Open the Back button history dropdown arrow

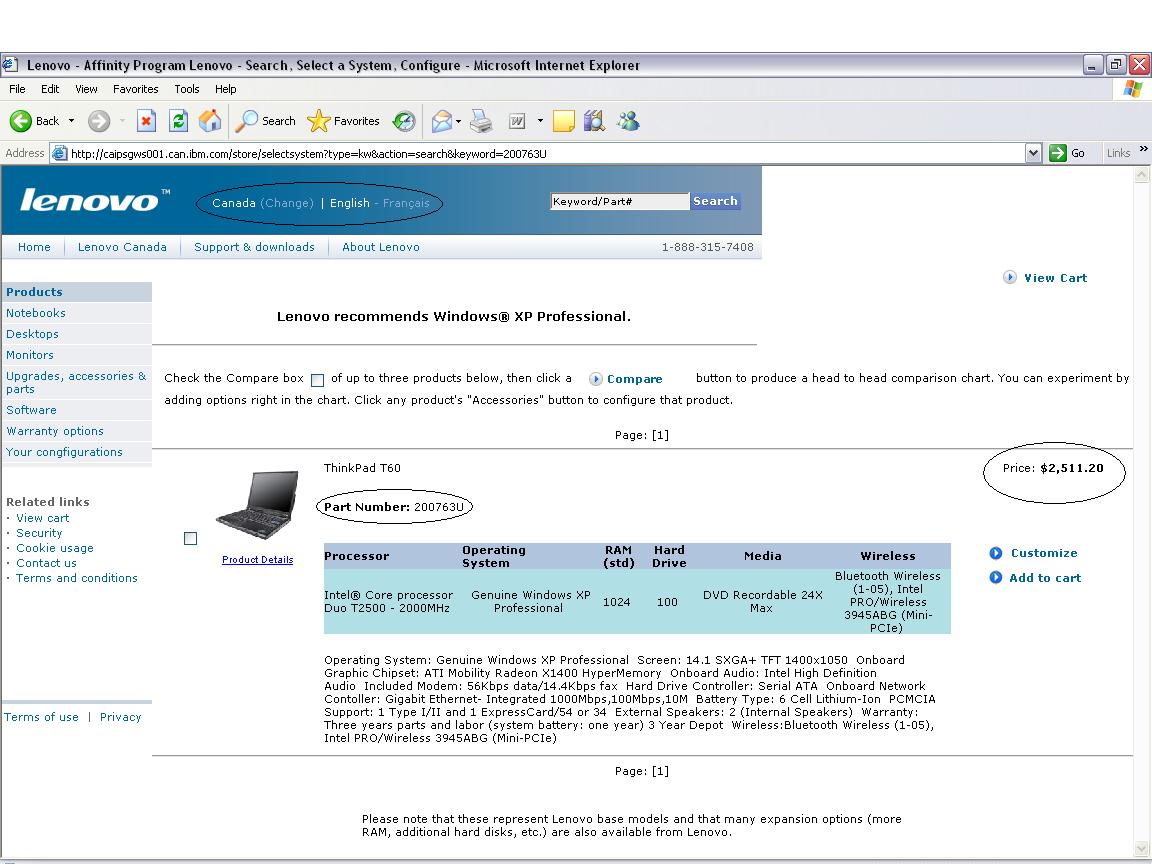click(x=71, y=120)
